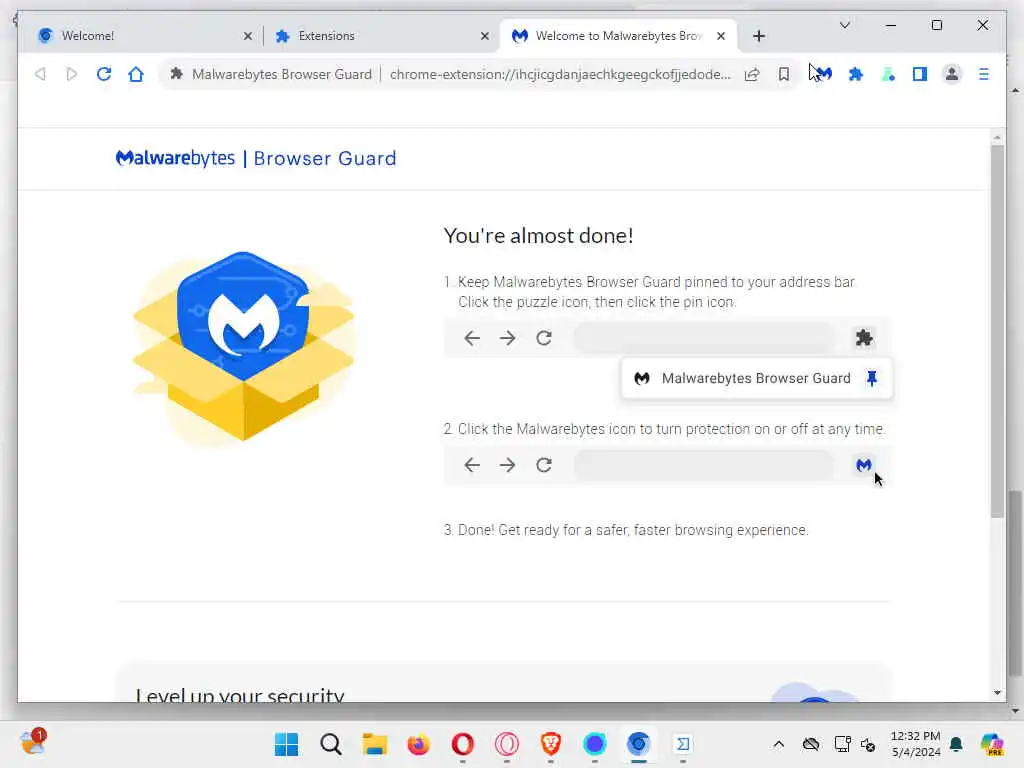Image resolution: width=1024 pixels, height=768 pixels.
Task: Launch Brave browser from taskbar
Action: [551, 744]
